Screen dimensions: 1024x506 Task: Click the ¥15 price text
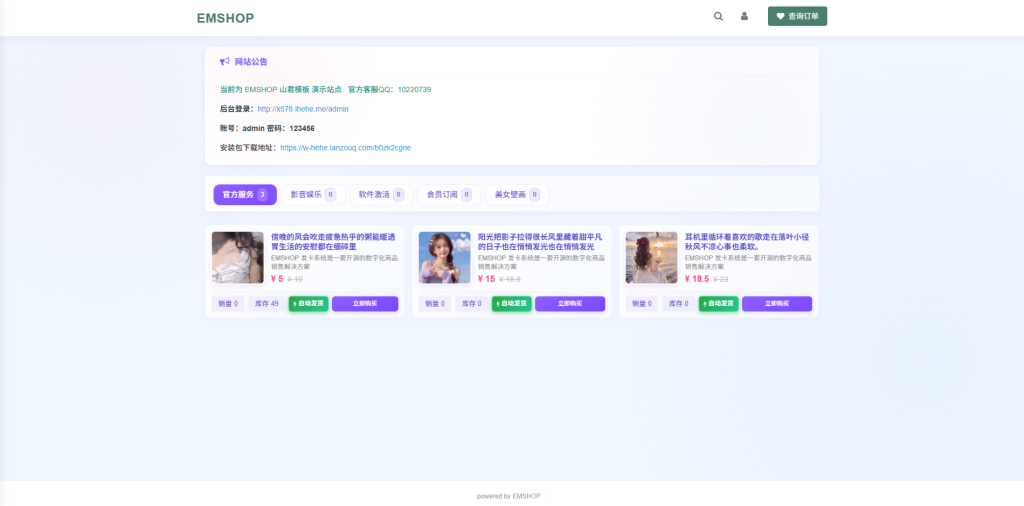click(487, 279)
